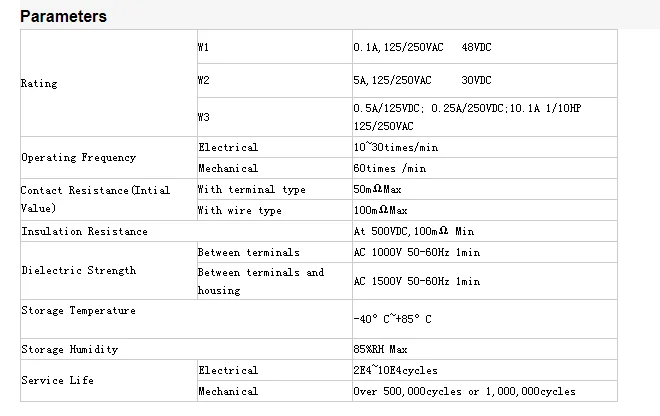
Task: Select the Dielectric Strength label
Action: coord(79,270)
